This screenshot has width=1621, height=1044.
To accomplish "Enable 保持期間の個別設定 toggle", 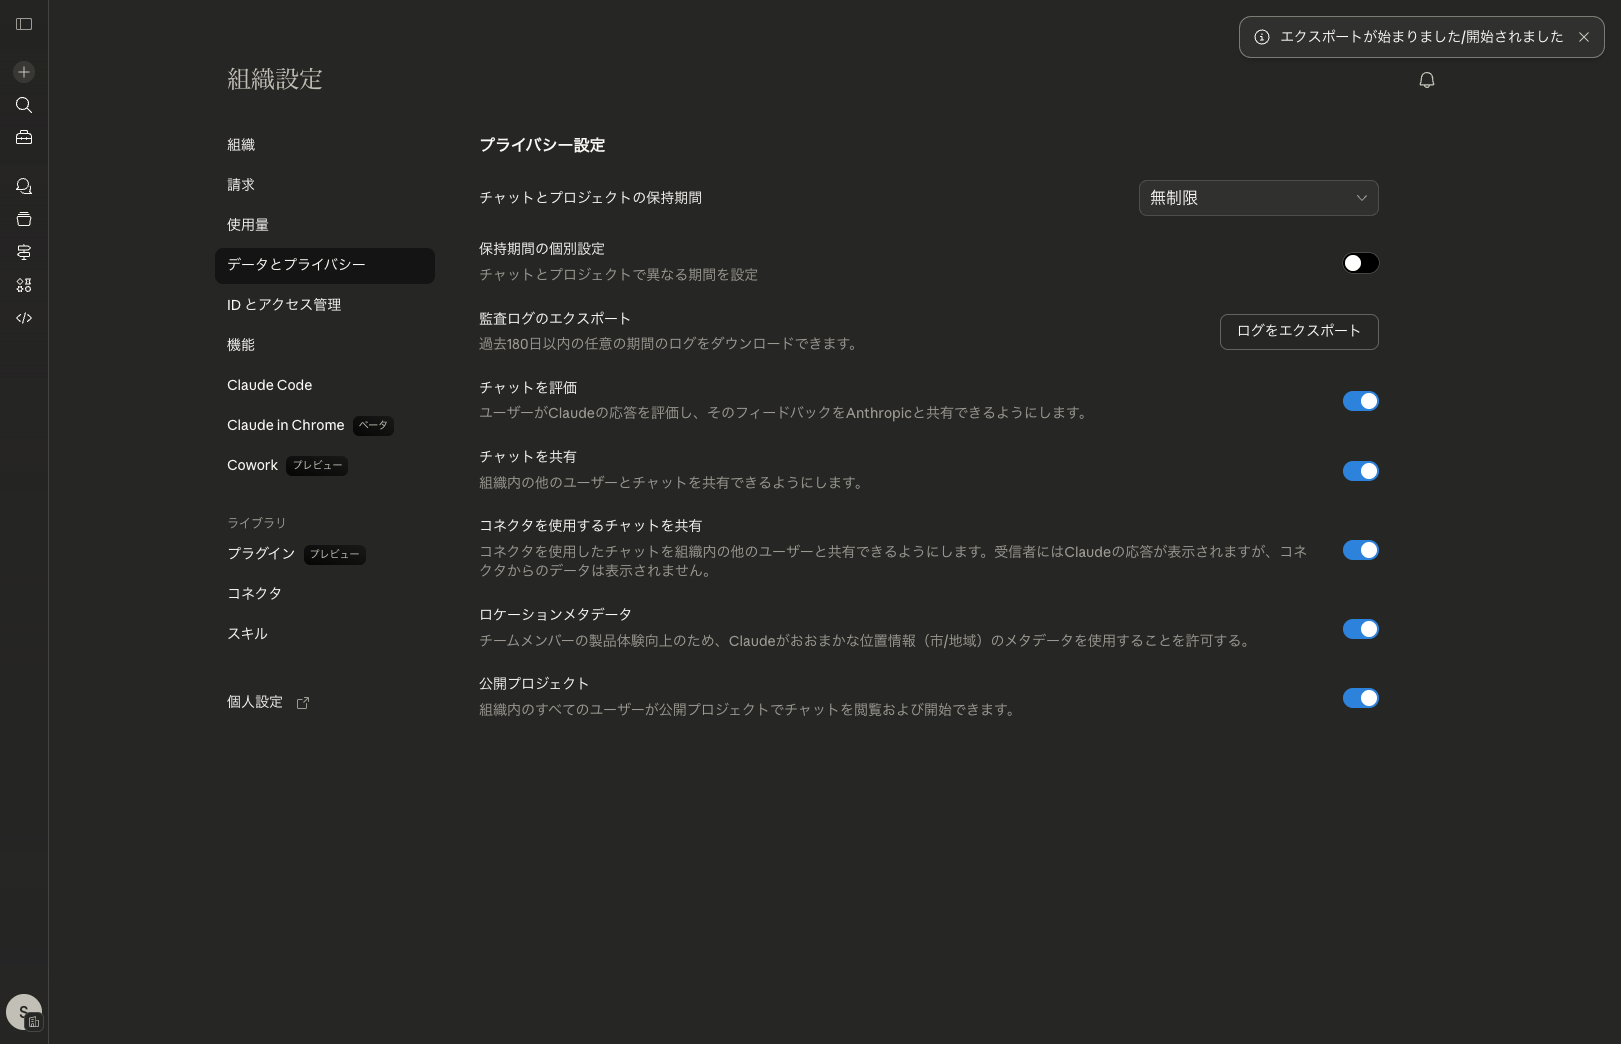I will click(x=1360, y=263).
